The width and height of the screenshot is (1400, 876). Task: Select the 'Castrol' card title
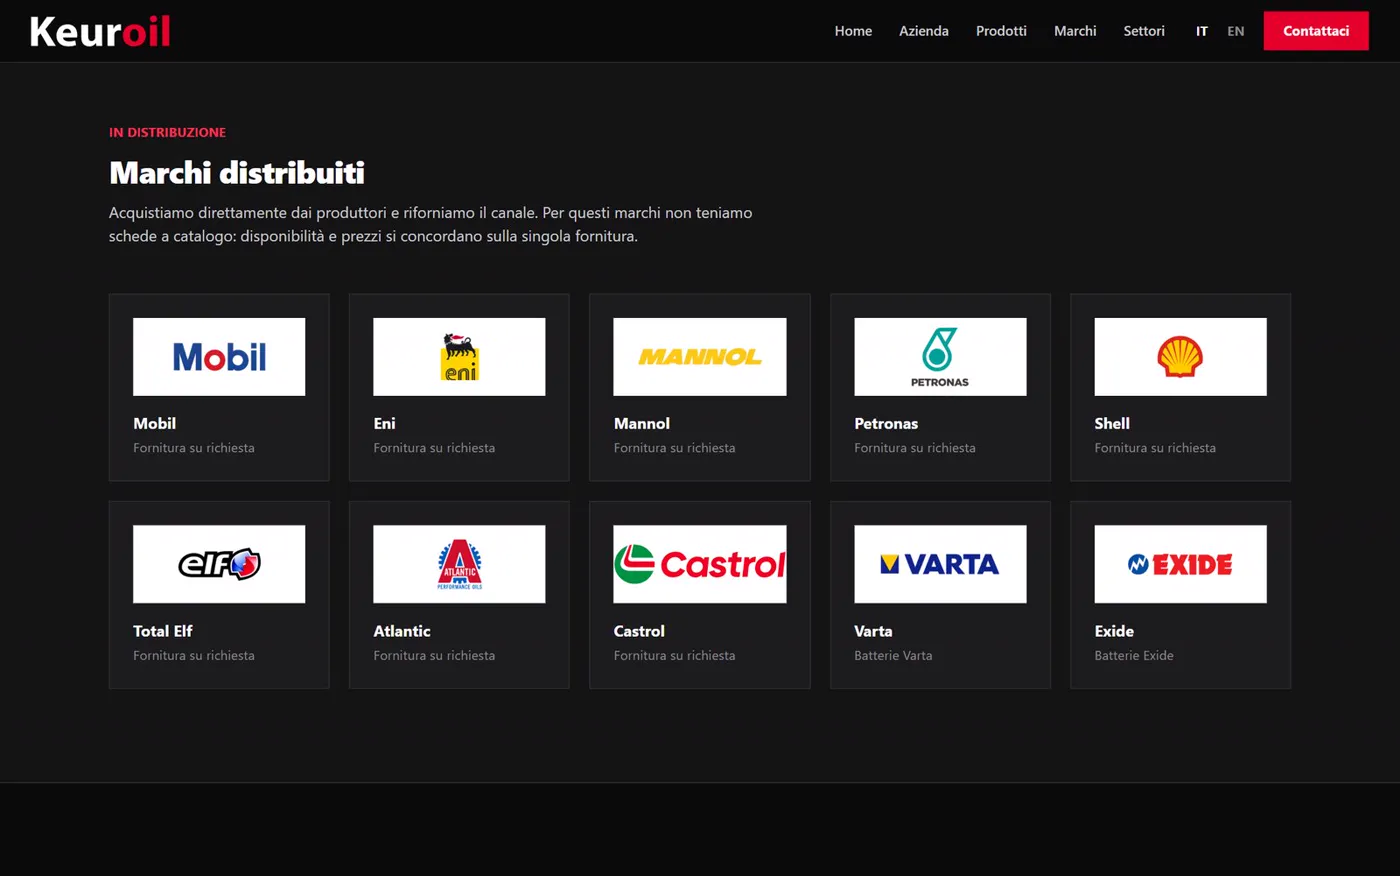(x=639, y=631)
